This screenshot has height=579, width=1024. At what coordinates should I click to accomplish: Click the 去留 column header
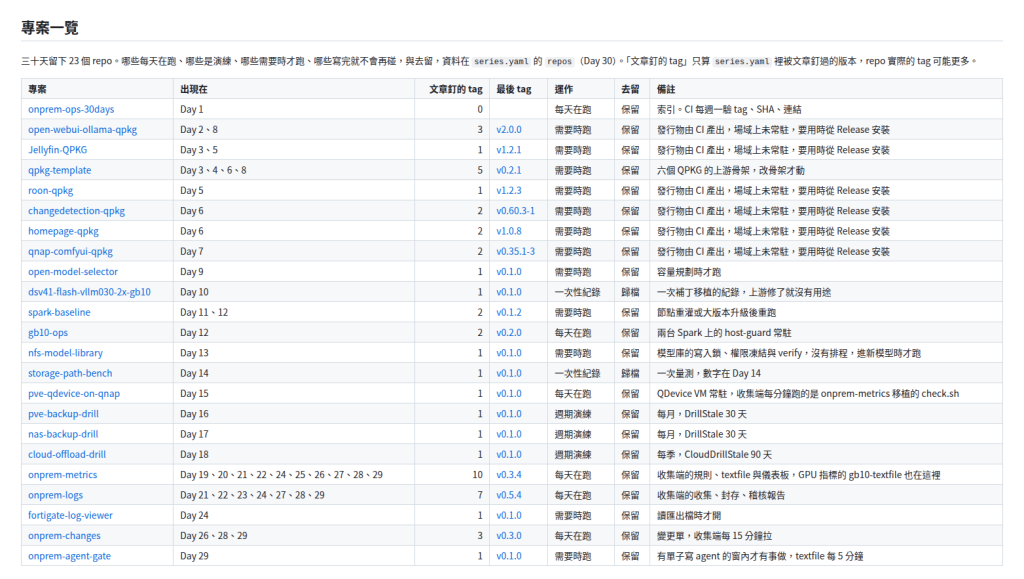[630, 89]
